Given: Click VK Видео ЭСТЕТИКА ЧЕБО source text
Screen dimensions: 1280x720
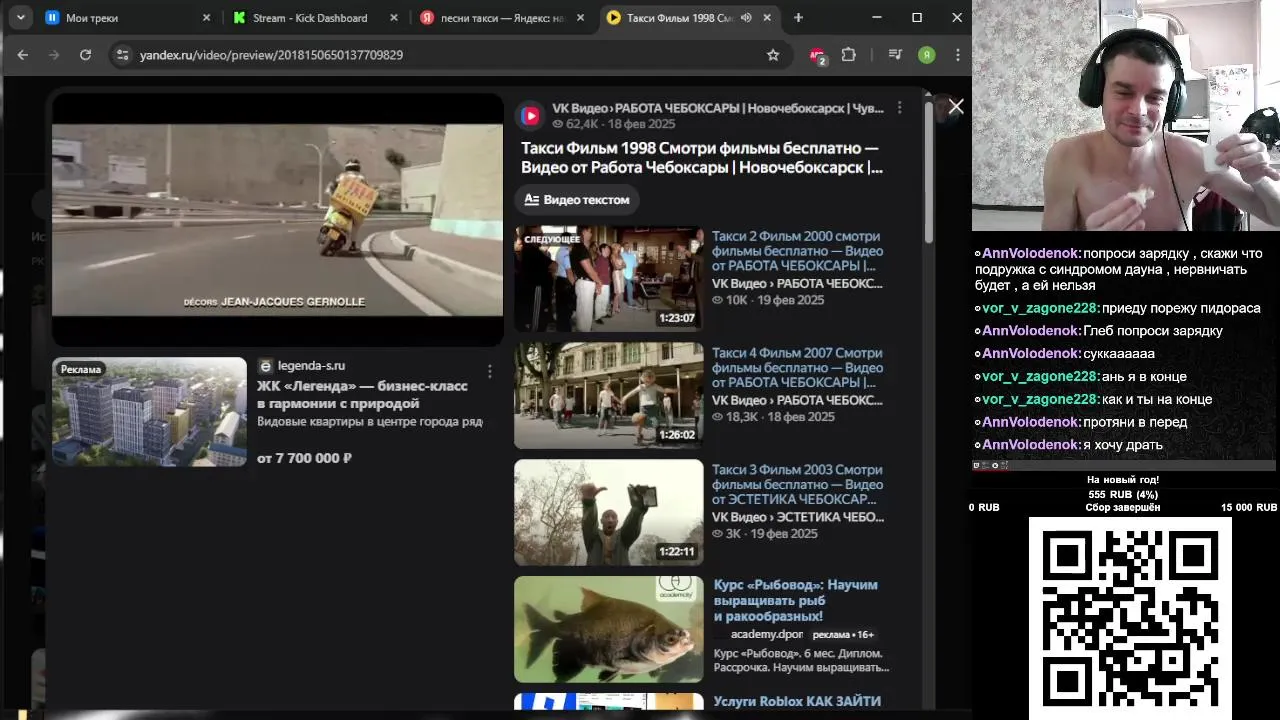Looking at the screenshot, I should (798, 517).
